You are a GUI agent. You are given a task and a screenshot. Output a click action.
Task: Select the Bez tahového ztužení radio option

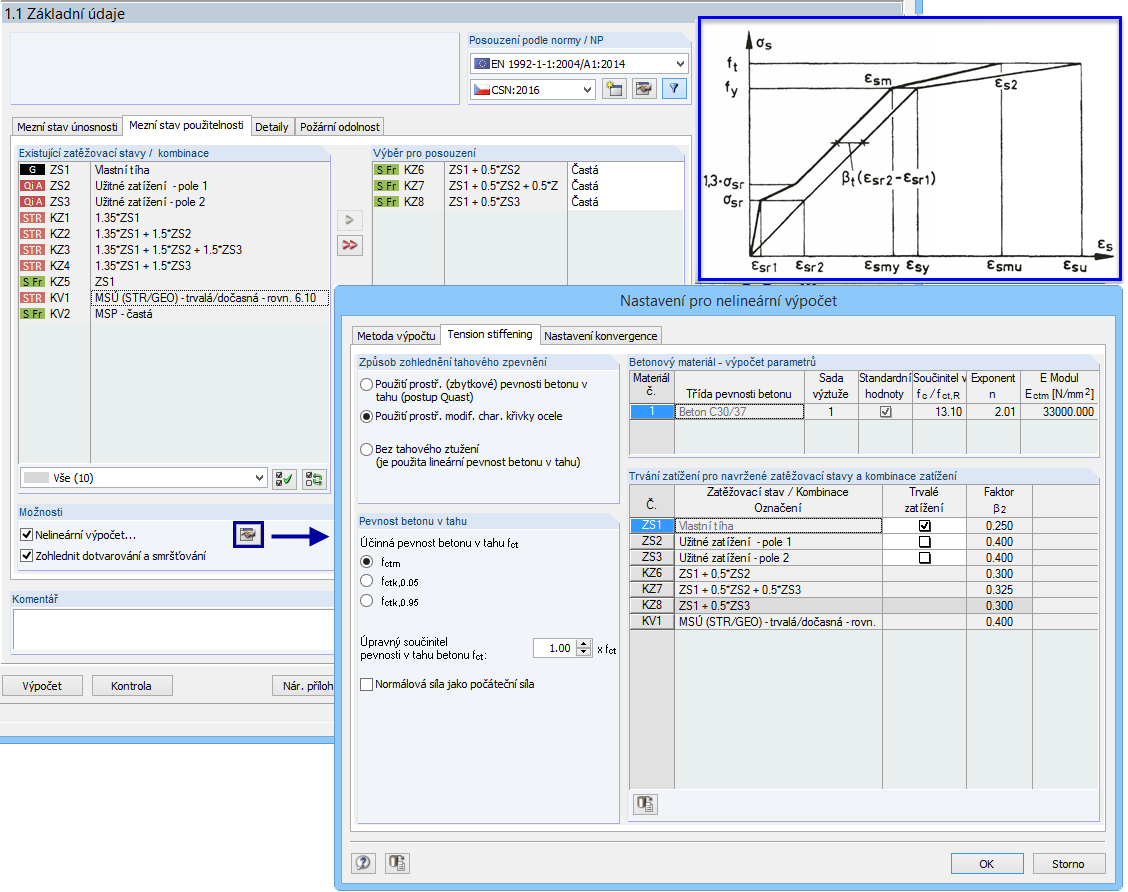click(366, 450)
